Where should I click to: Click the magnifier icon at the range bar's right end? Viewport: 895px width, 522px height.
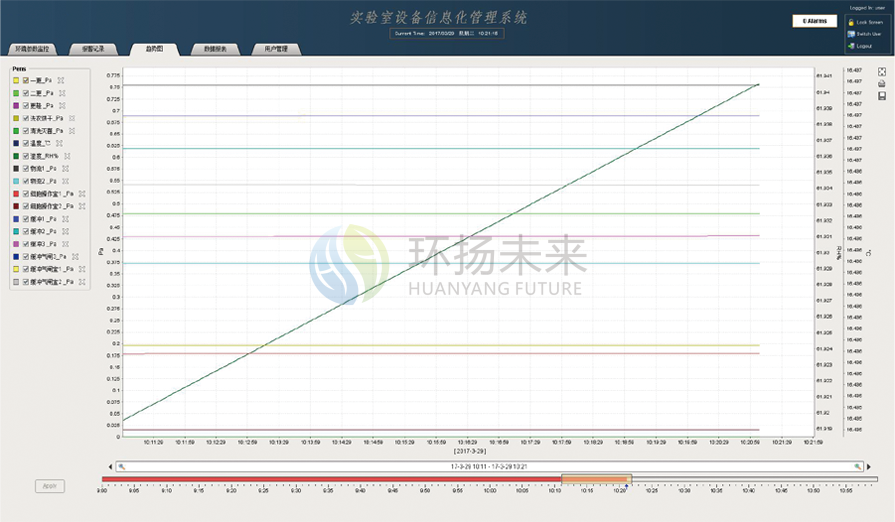click(857, 467)
